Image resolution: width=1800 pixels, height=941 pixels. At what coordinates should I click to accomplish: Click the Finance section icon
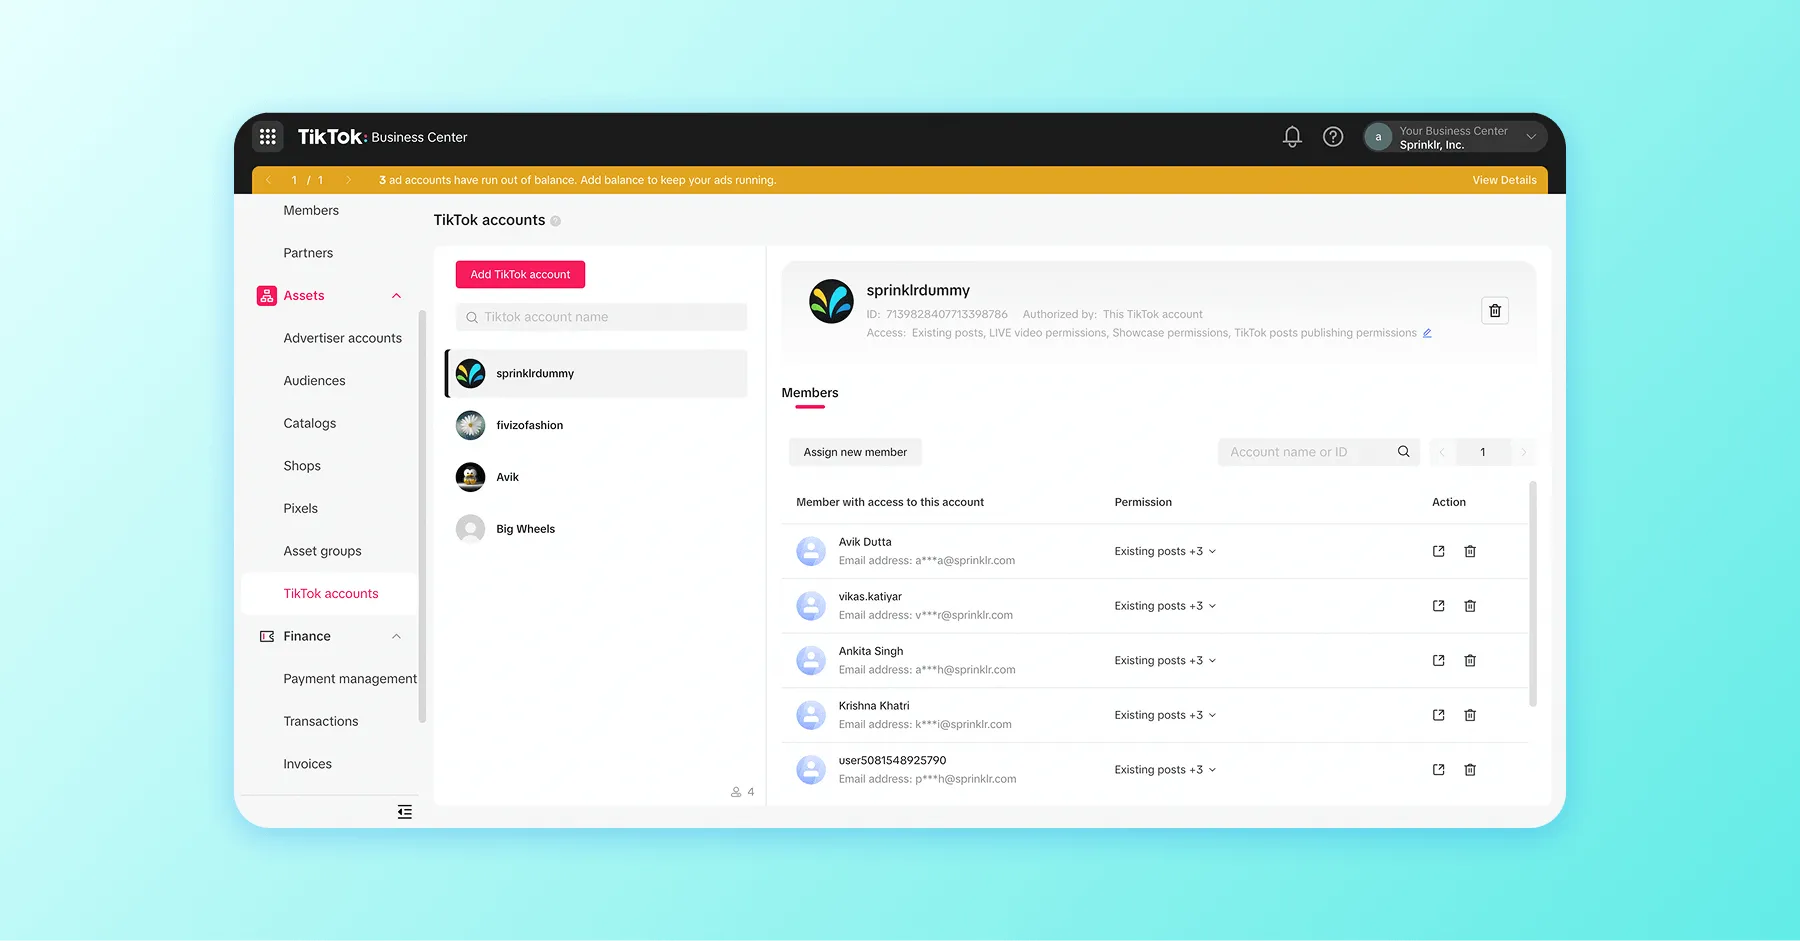[267, 636]
